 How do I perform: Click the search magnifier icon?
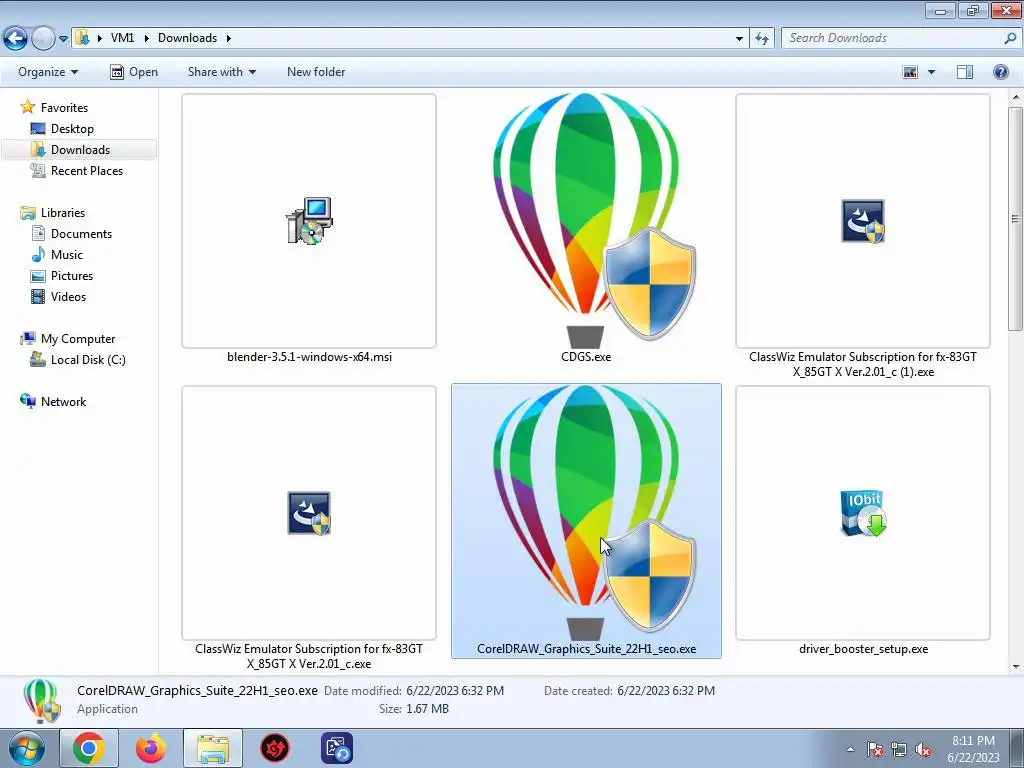click(x=1010, y=38)
